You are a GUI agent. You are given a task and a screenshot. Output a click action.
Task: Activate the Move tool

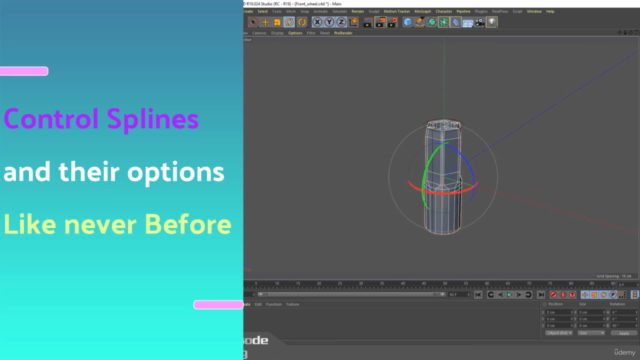pos(265,22)
